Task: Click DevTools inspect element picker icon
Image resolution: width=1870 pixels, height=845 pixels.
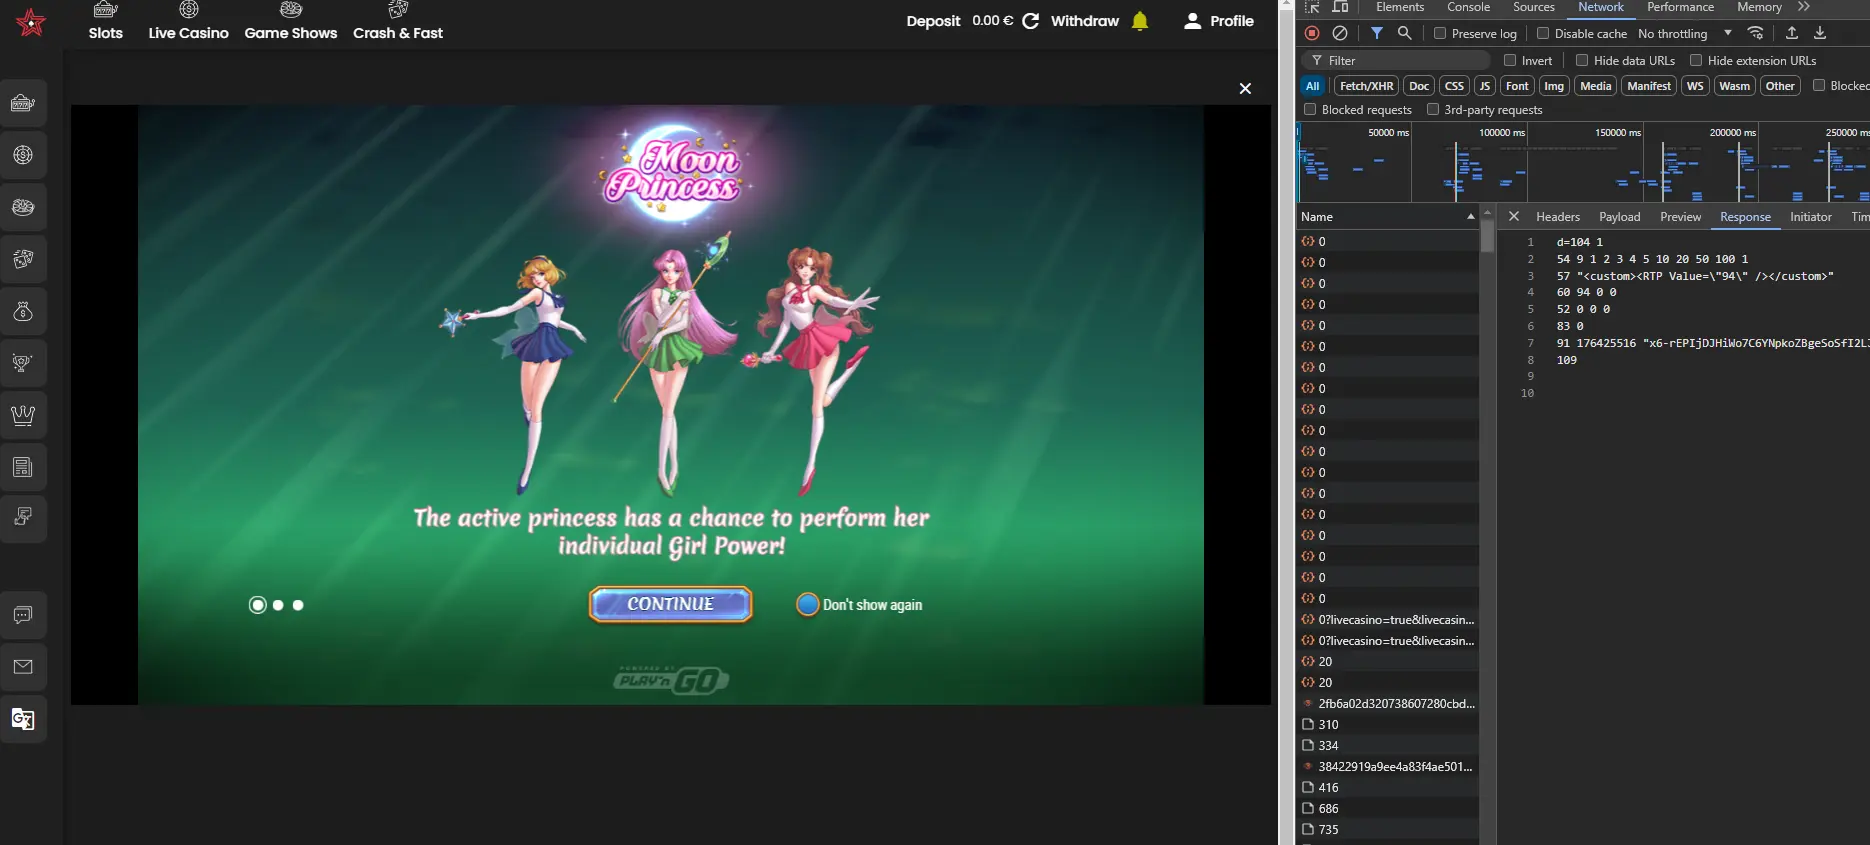Action: [1312, 7]
